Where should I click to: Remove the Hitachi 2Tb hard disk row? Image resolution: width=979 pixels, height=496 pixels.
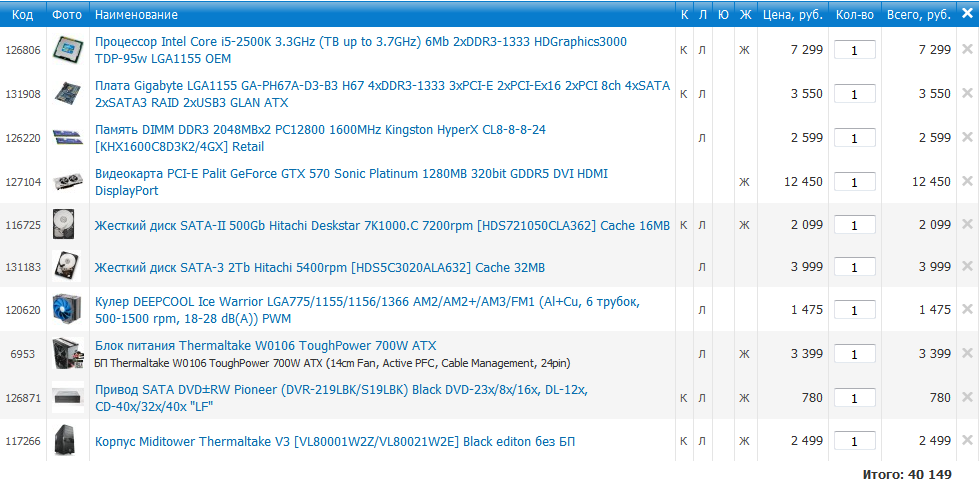(x=967, y=266)
